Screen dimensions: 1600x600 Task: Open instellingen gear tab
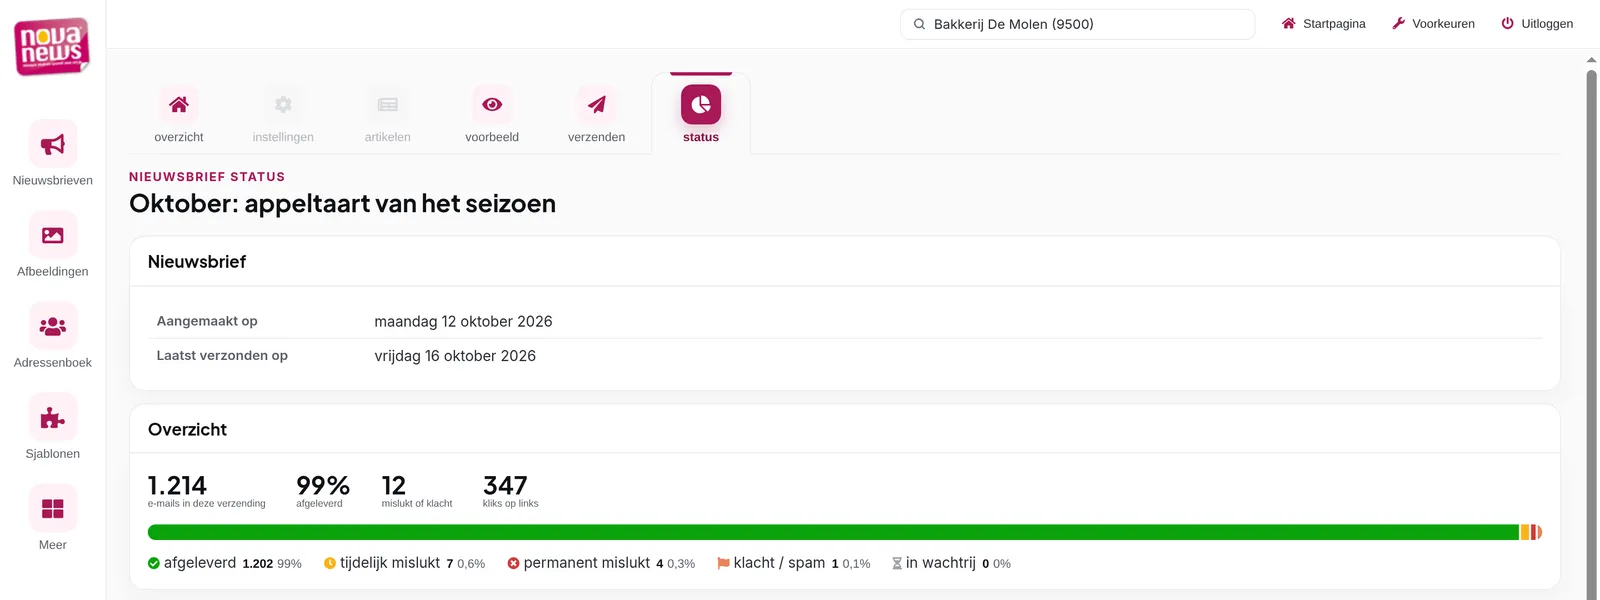pos(283,114)
